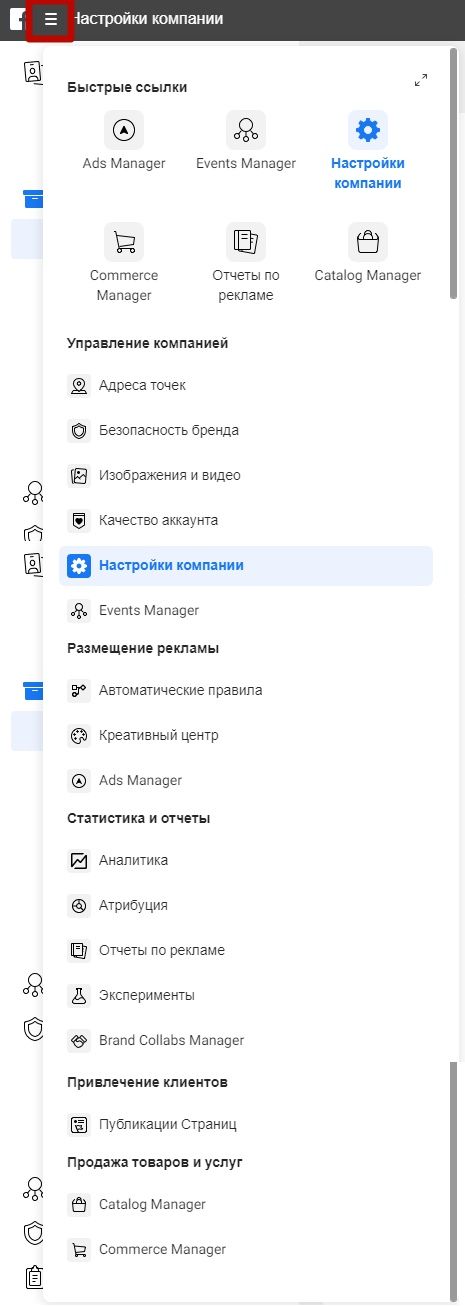Click the Настройки компании gear shortcut

click(x=368, y=130)
